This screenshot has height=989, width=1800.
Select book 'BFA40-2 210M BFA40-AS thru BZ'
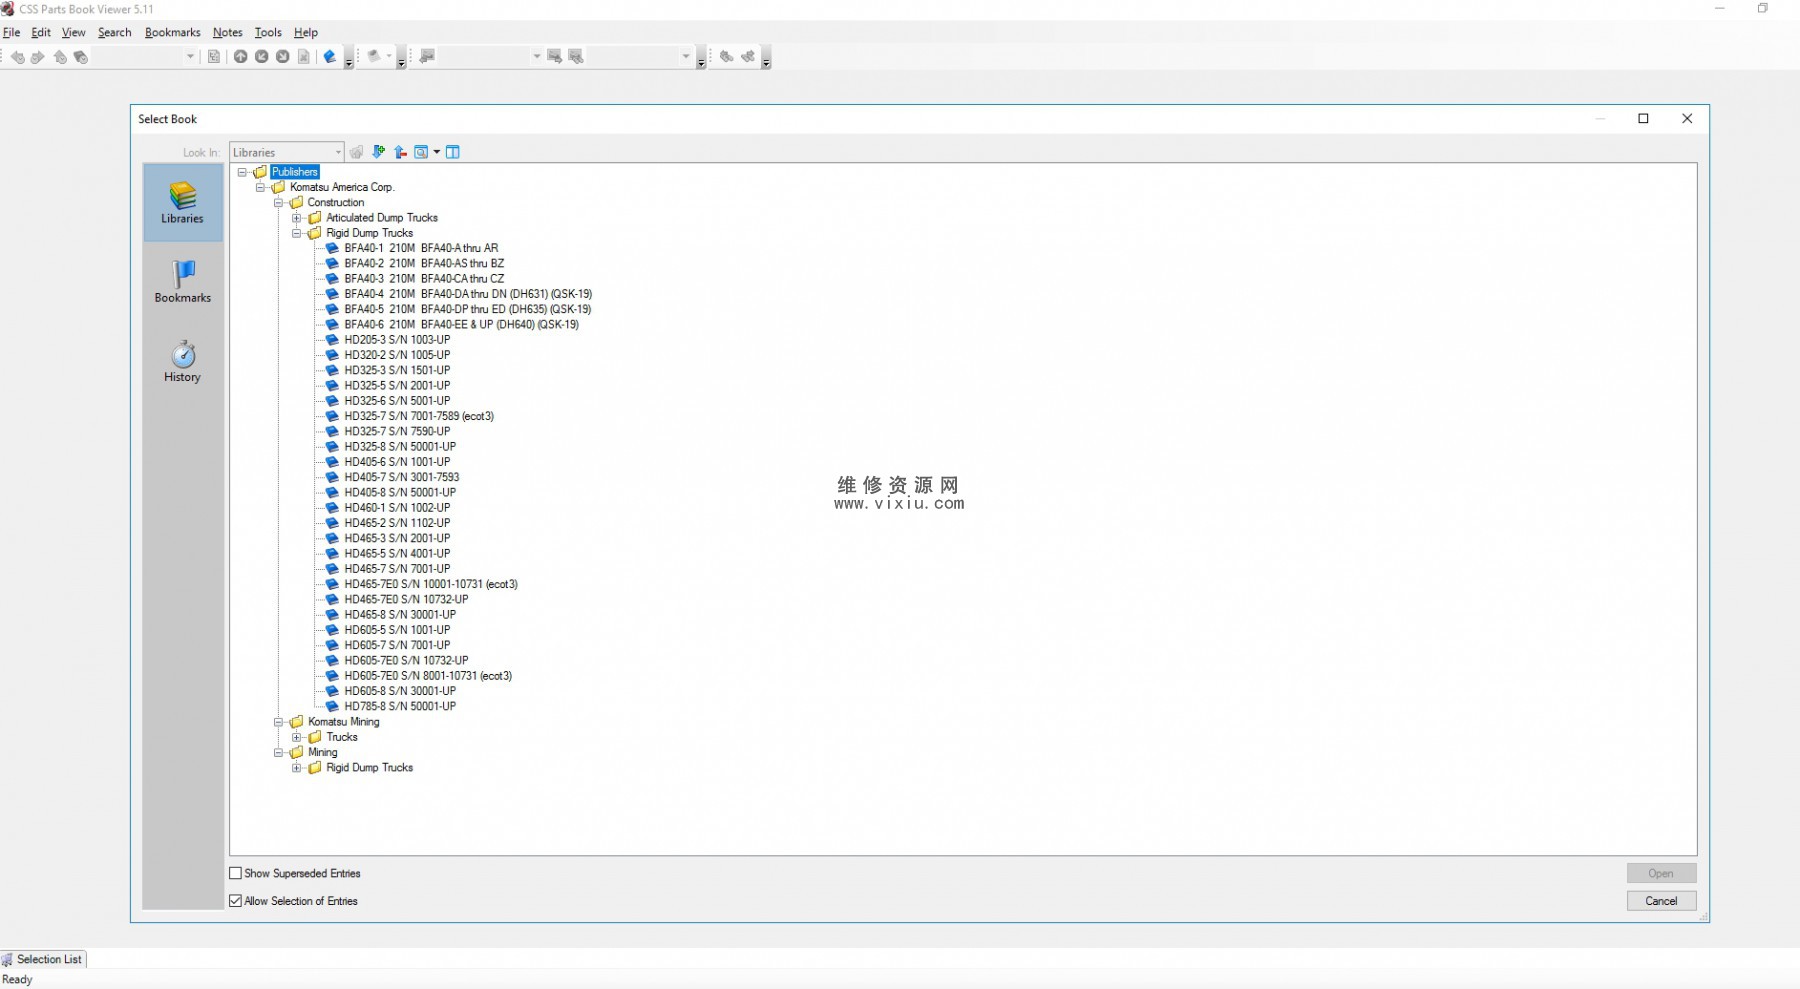[x=424, y=263]
